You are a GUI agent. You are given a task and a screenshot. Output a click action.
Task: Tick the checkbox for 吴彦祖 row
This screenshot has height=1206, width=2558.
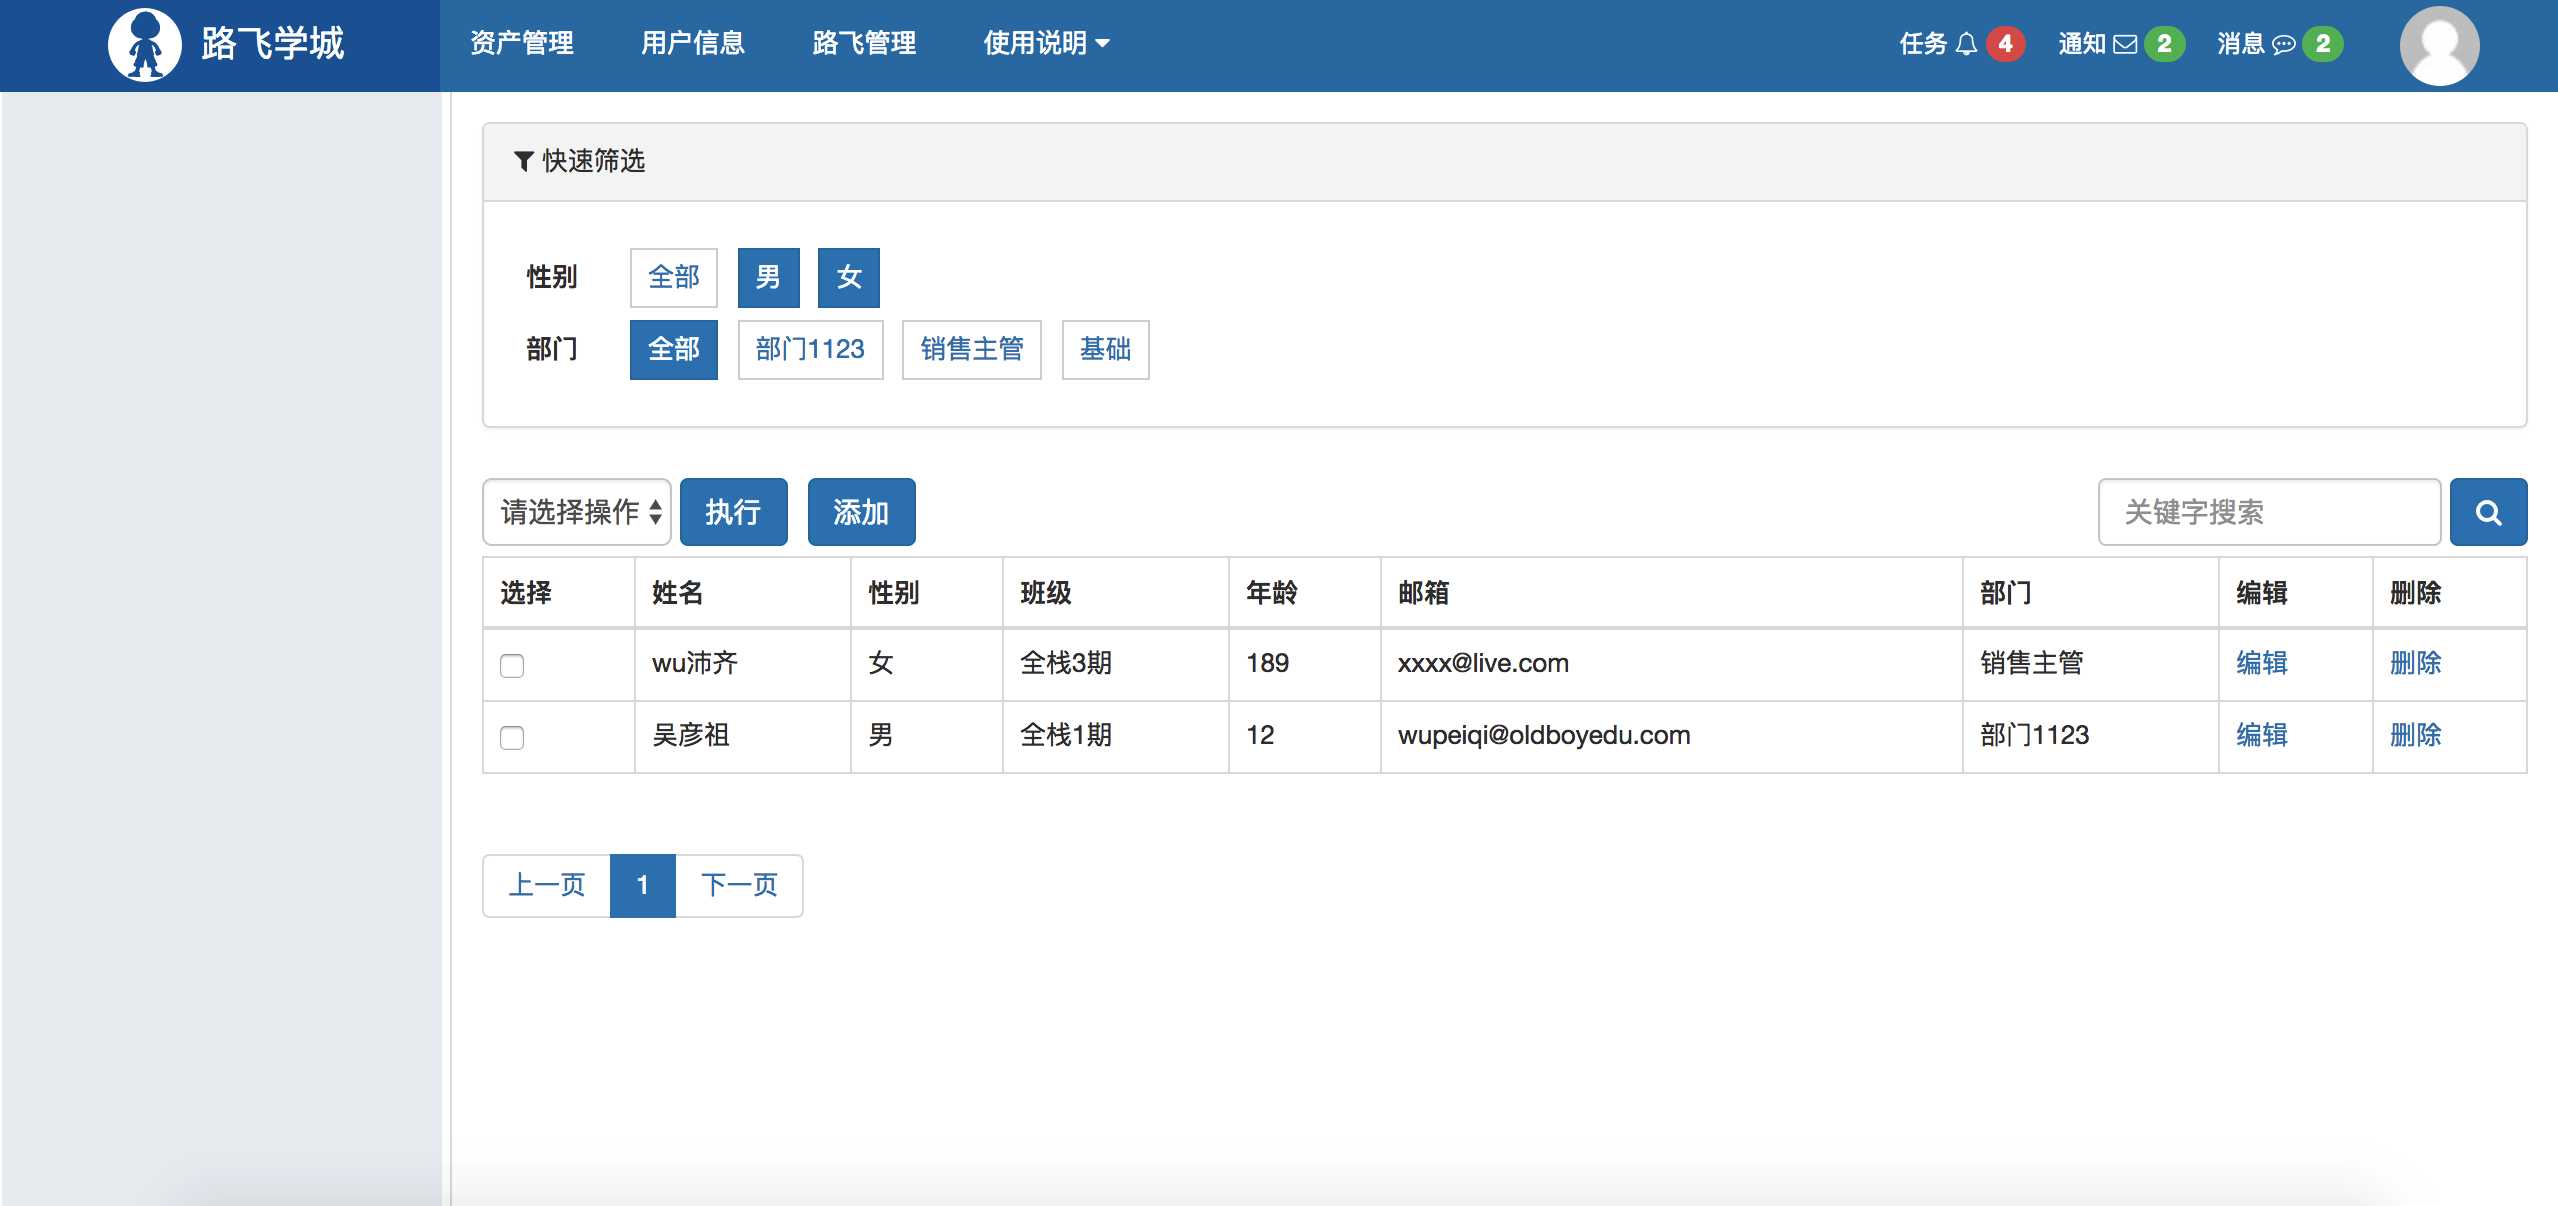coord(512,737)
